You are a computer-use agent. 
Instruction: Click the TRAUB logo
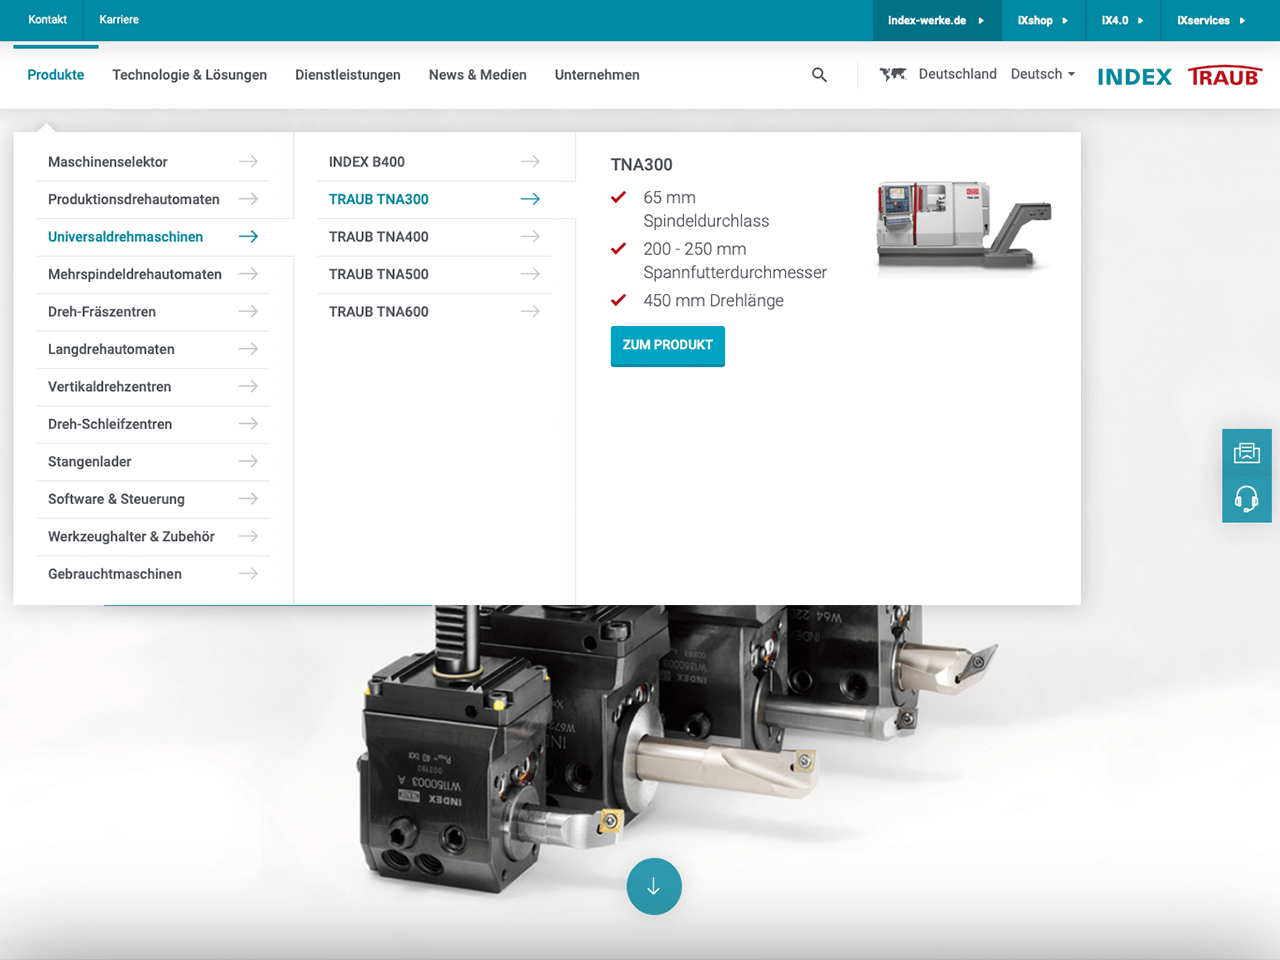click(x=1224, y=77)
